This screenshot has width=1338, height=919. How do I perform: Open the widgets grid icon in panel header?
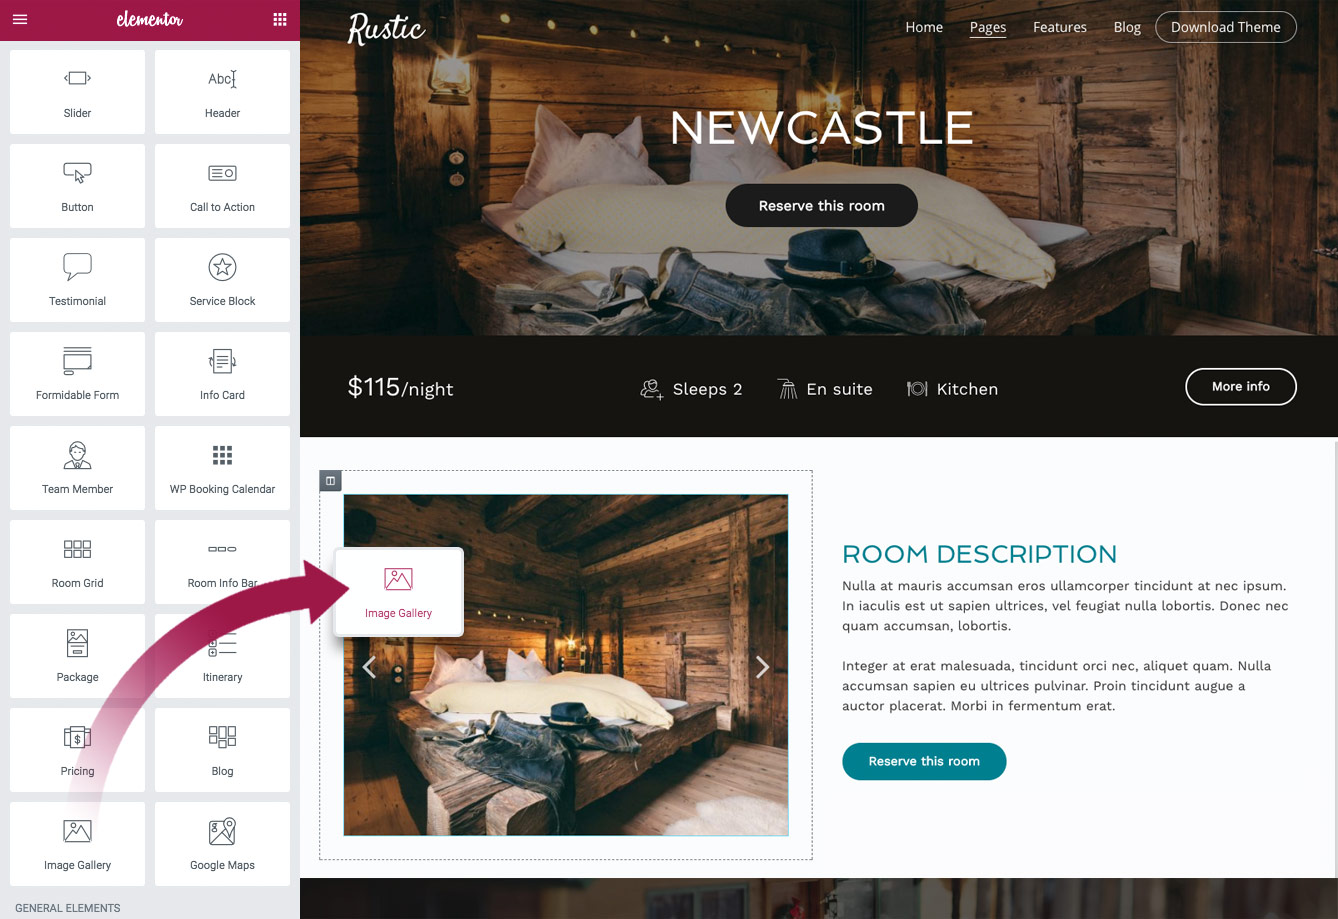(x=280, y=19)
